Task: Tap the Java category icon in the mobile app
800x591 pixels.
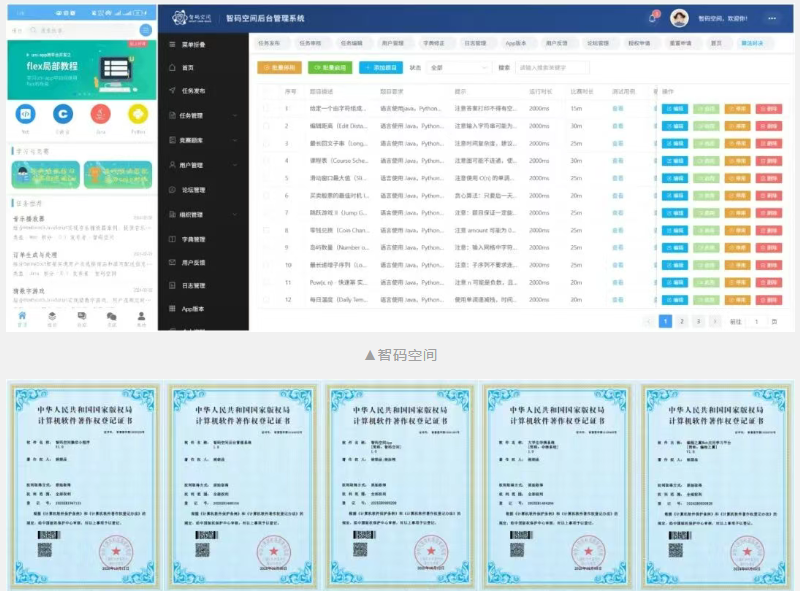Action: [x=100, y=114]
